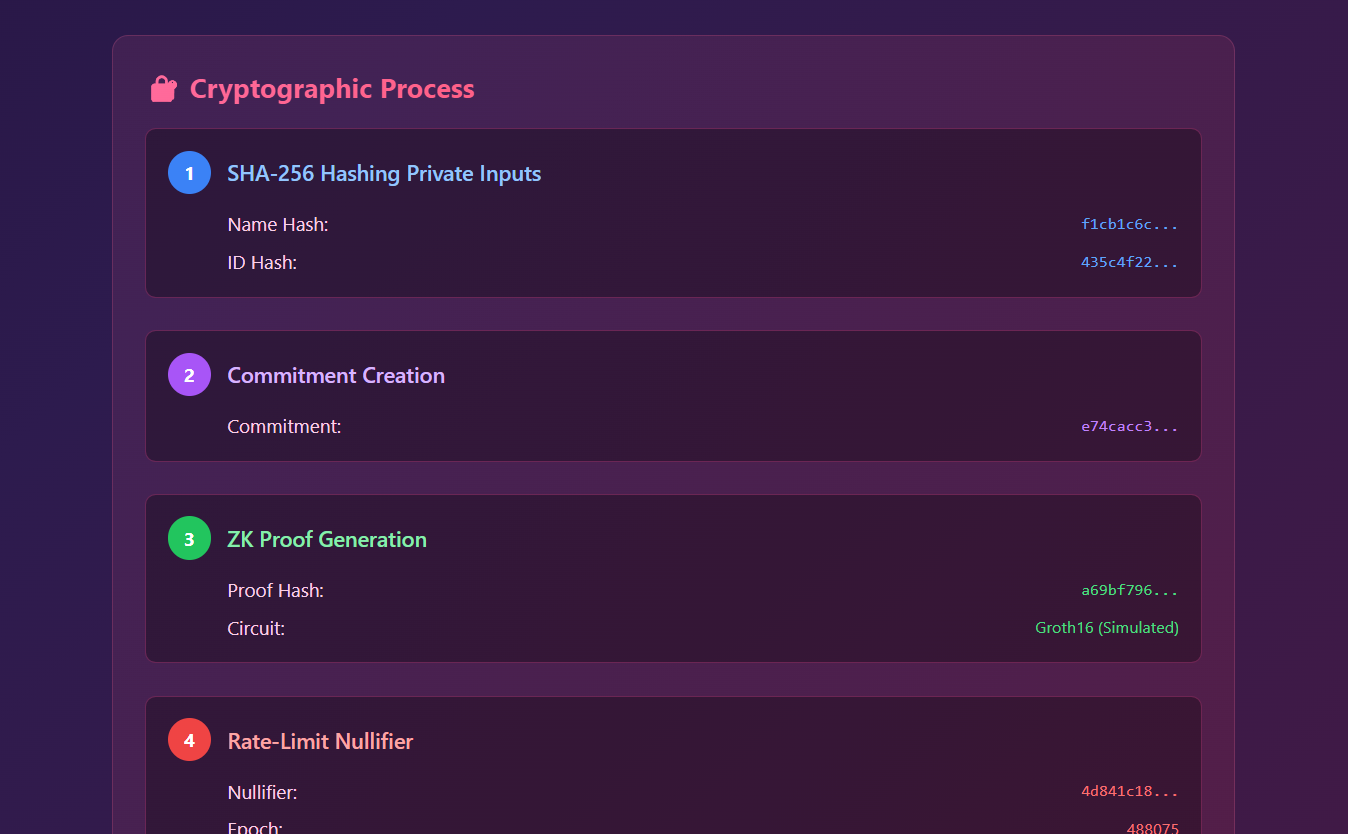Select the proof hash value a69bf796...
This screenshot has height=834, width=1348.
(x=1130, y=591)
